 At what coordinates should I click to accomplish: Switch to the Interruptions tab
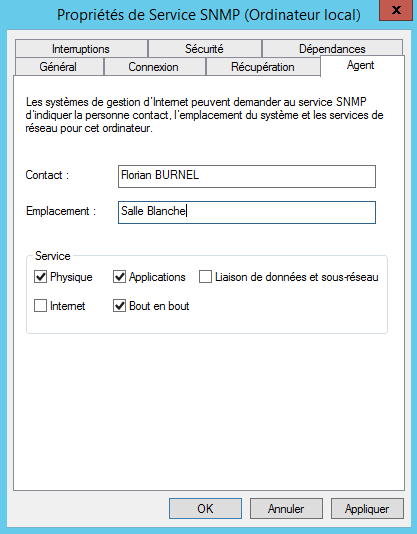81,49
